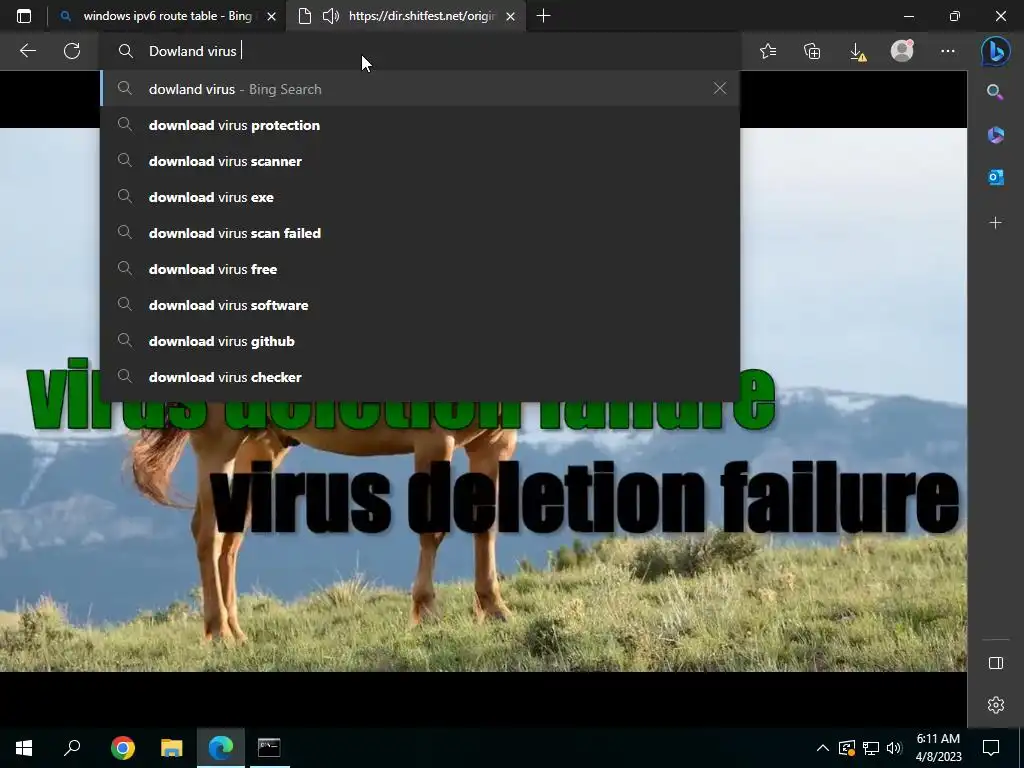This screenshot has height=768, width=1024.
Task: Open the Settings and more ellipsis
Action: tap(948, 51)
